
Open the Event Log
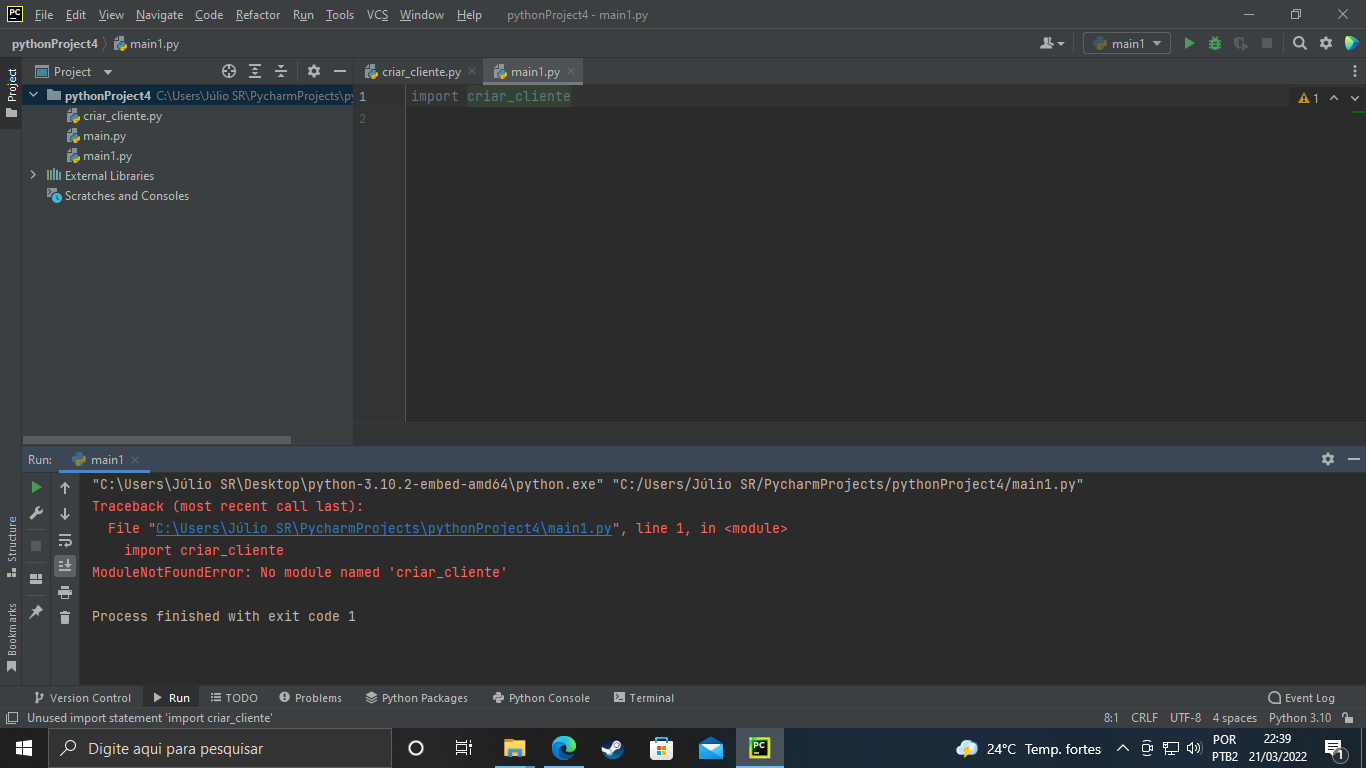pos(1301,698)
